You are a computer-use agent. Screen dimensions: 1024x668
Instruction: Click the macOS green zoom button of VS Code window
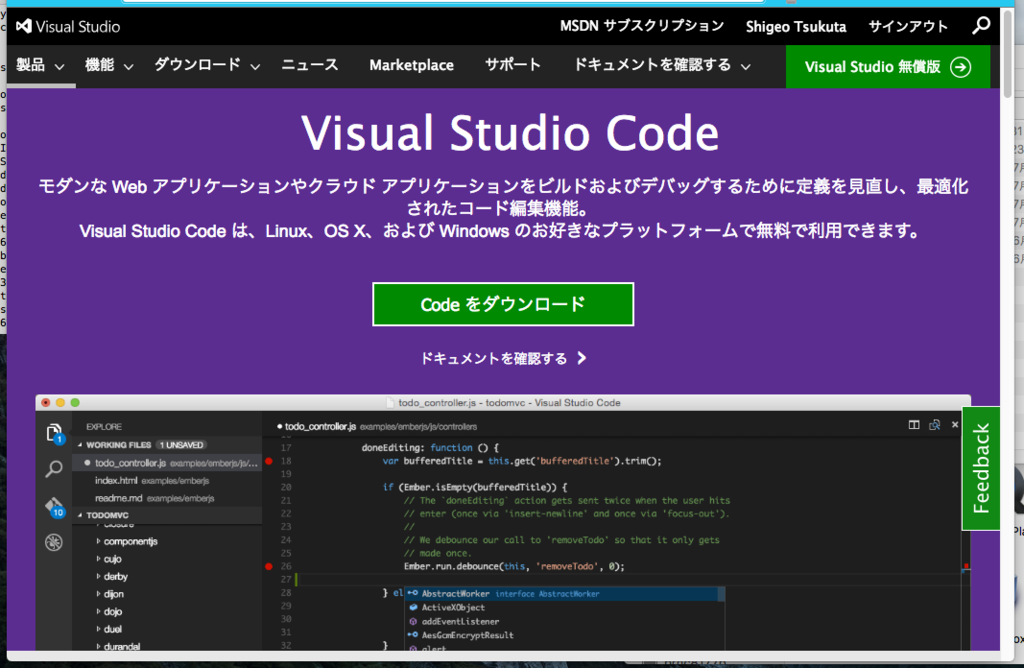75,403
